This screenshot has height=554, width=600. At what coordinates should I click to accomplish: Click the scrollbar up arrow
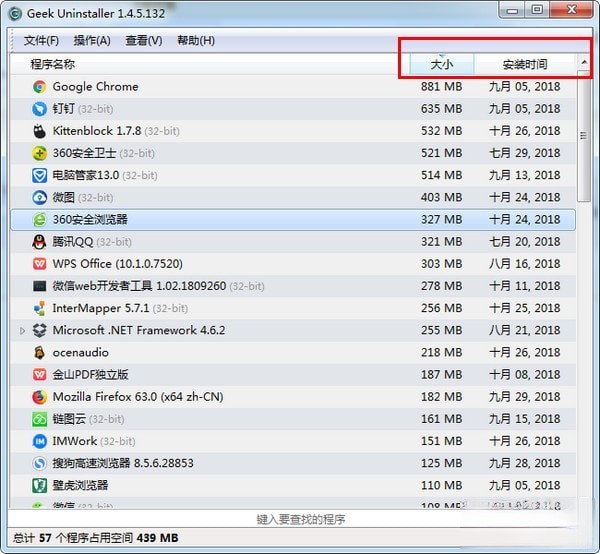click(x=584, y=62)
